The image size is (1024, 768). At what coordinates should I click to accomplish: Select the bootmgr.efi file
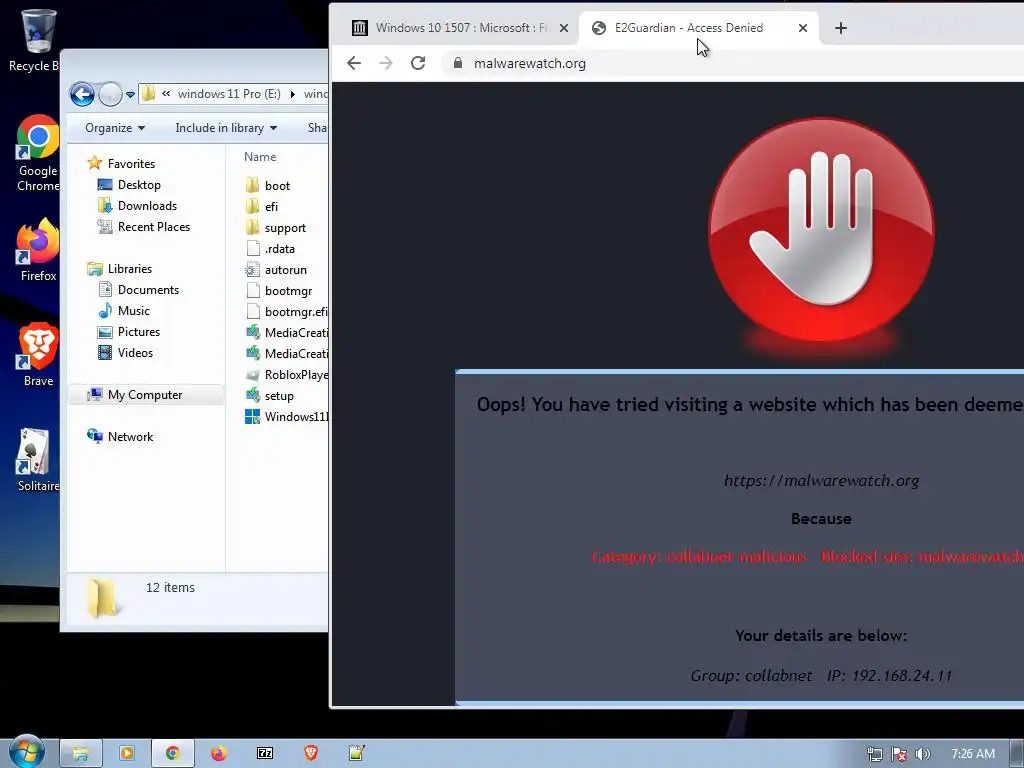pos(287,312)
